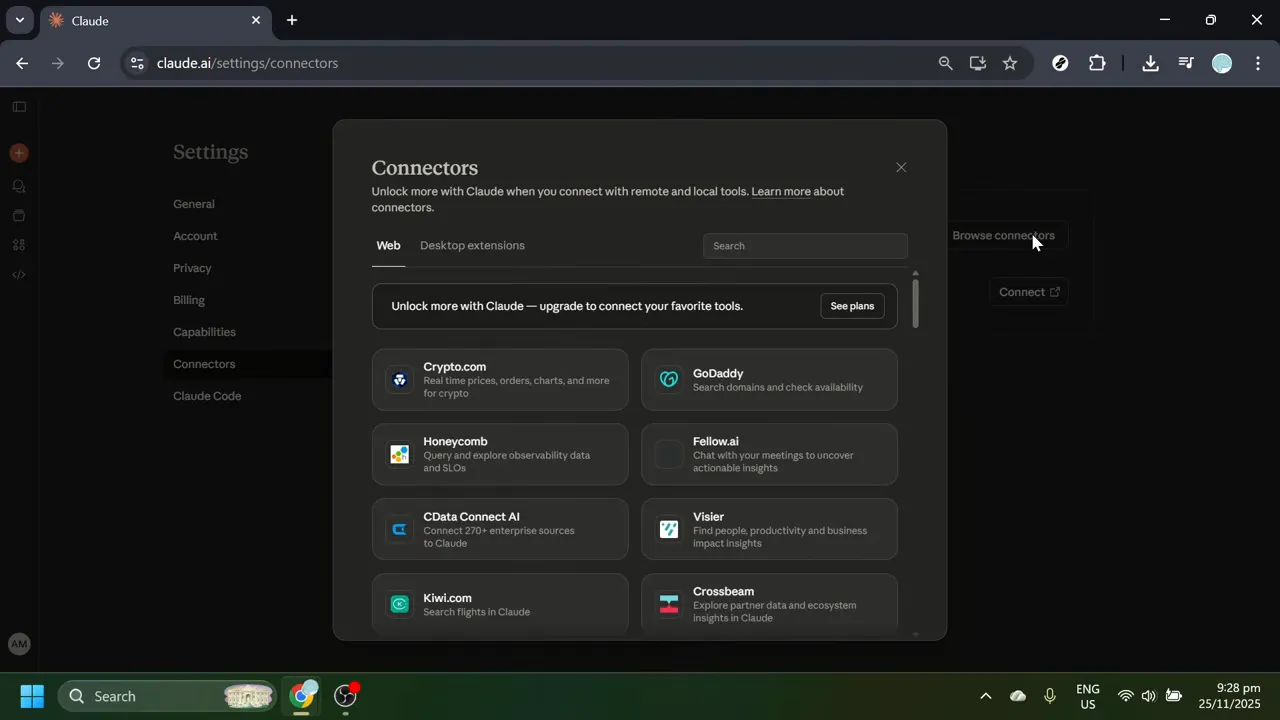
Task: View site information icon in address bar
Action: tap(138, 63)
